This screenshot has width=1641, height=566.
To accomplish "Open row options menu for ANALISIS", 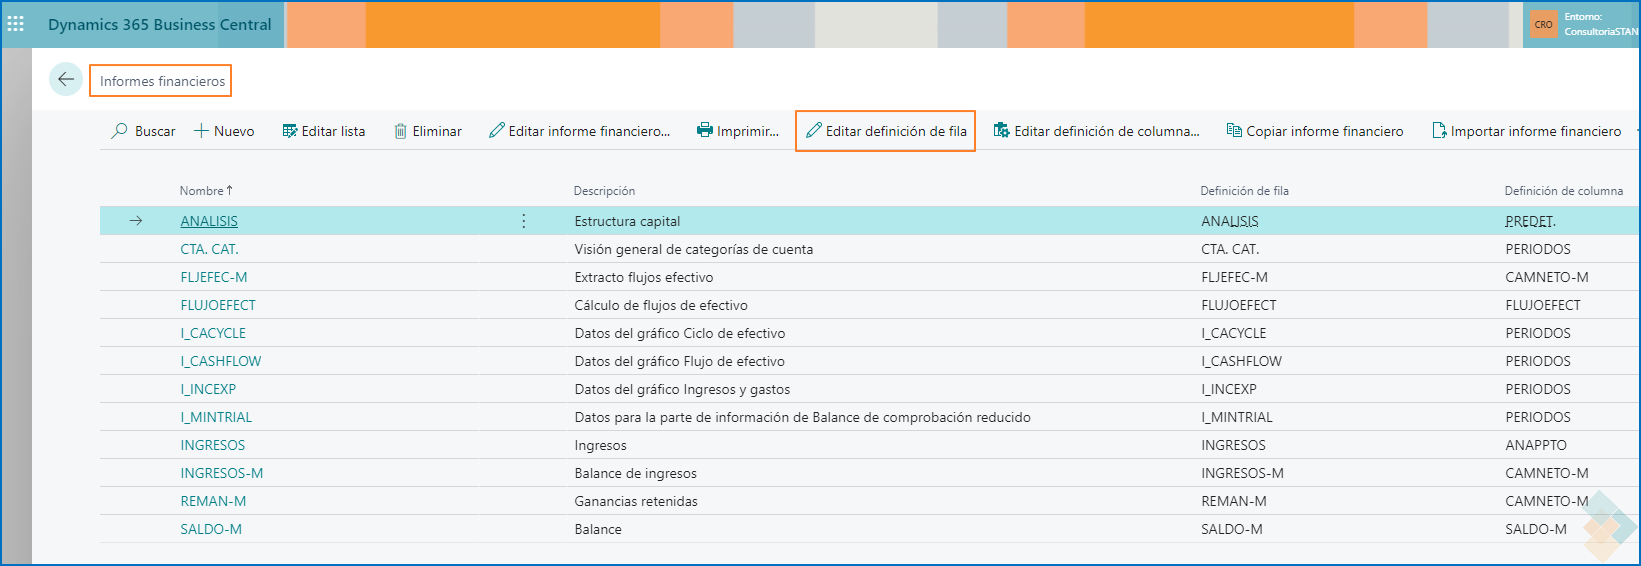I will pos(524,221).
